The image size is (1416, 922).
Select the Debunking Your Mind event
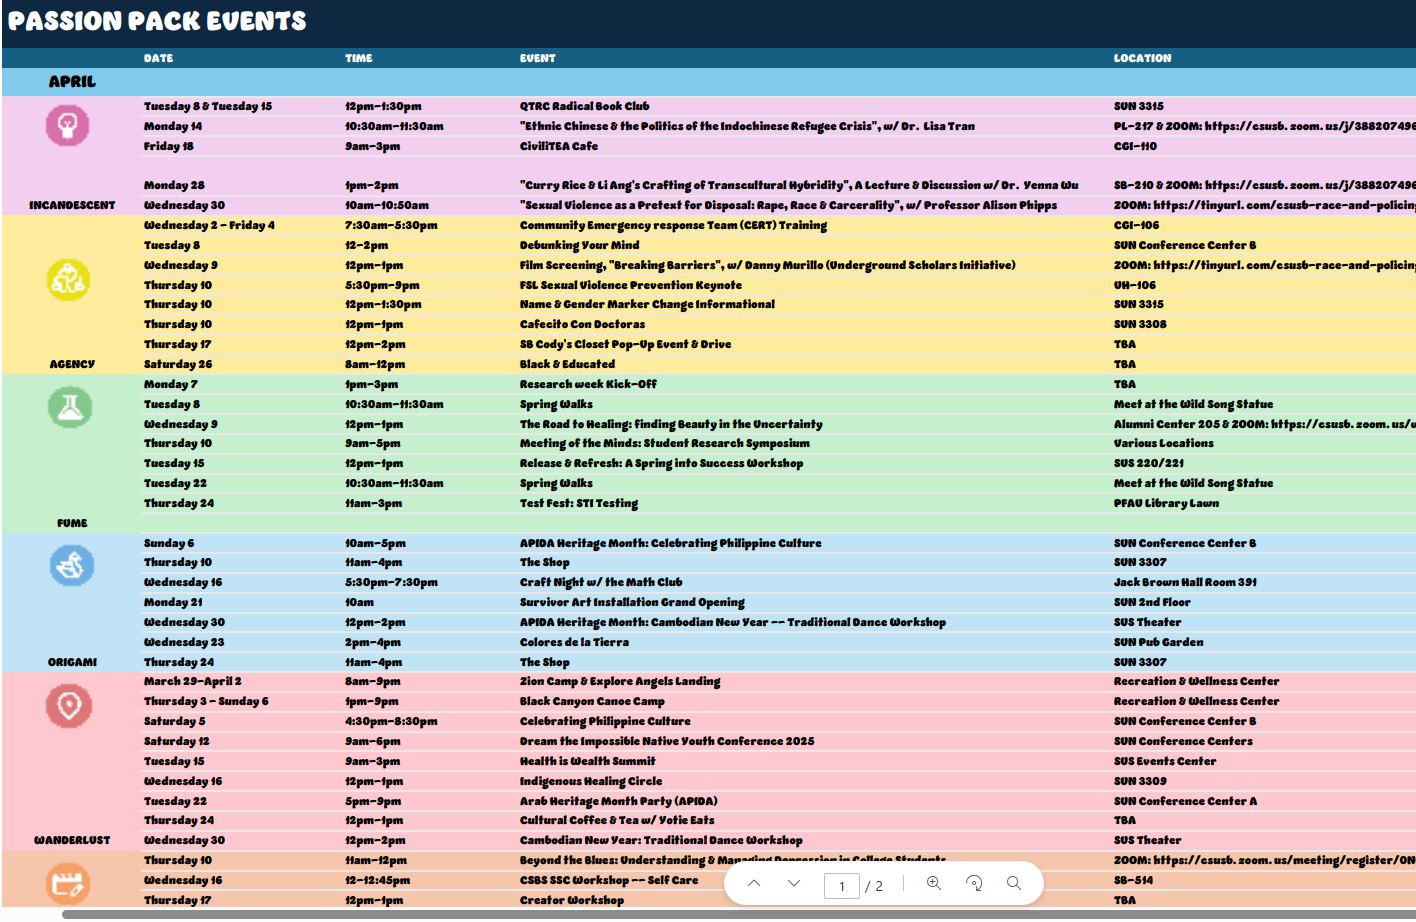[579, 245]
